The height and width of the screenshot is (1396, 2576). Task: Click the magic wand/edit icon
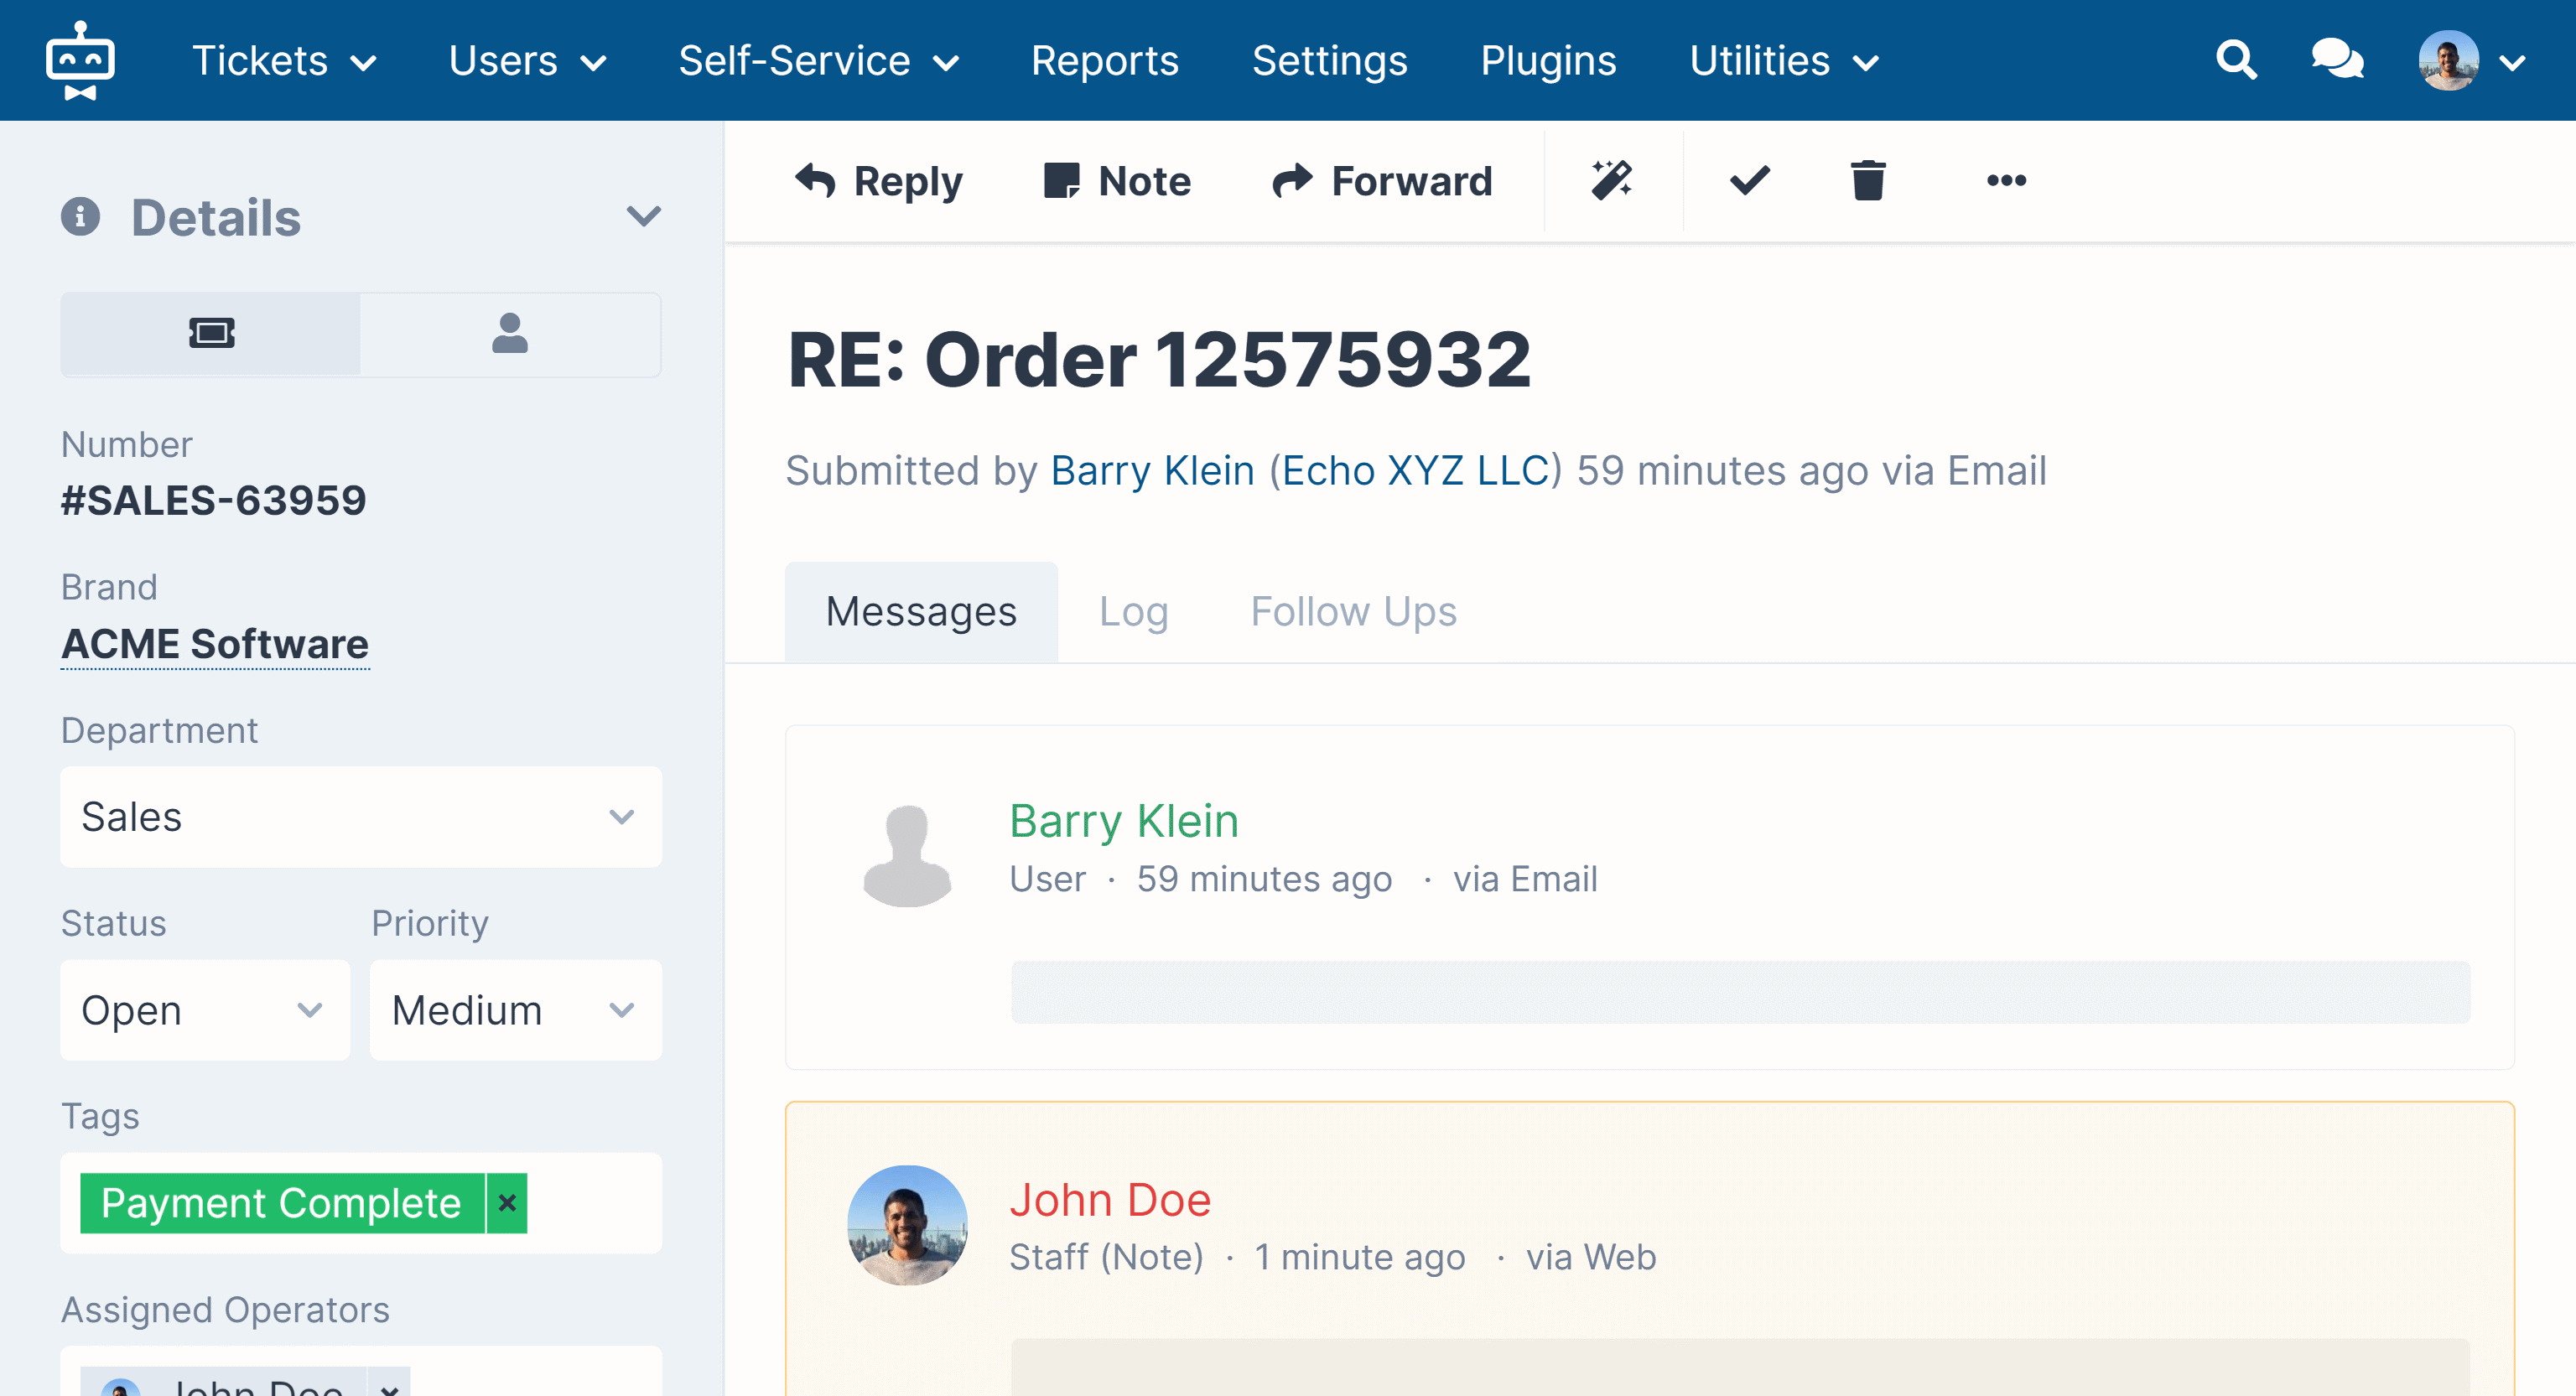(x=1612, y=179)
